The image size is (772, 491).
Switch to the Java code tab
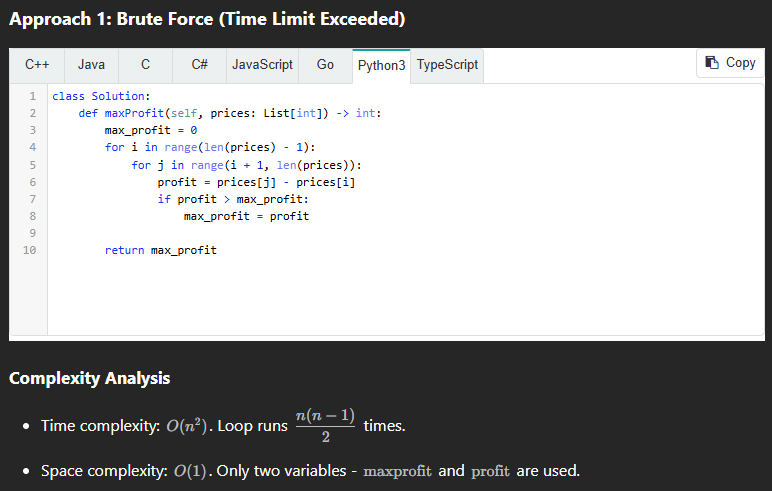tap(91, 65)
